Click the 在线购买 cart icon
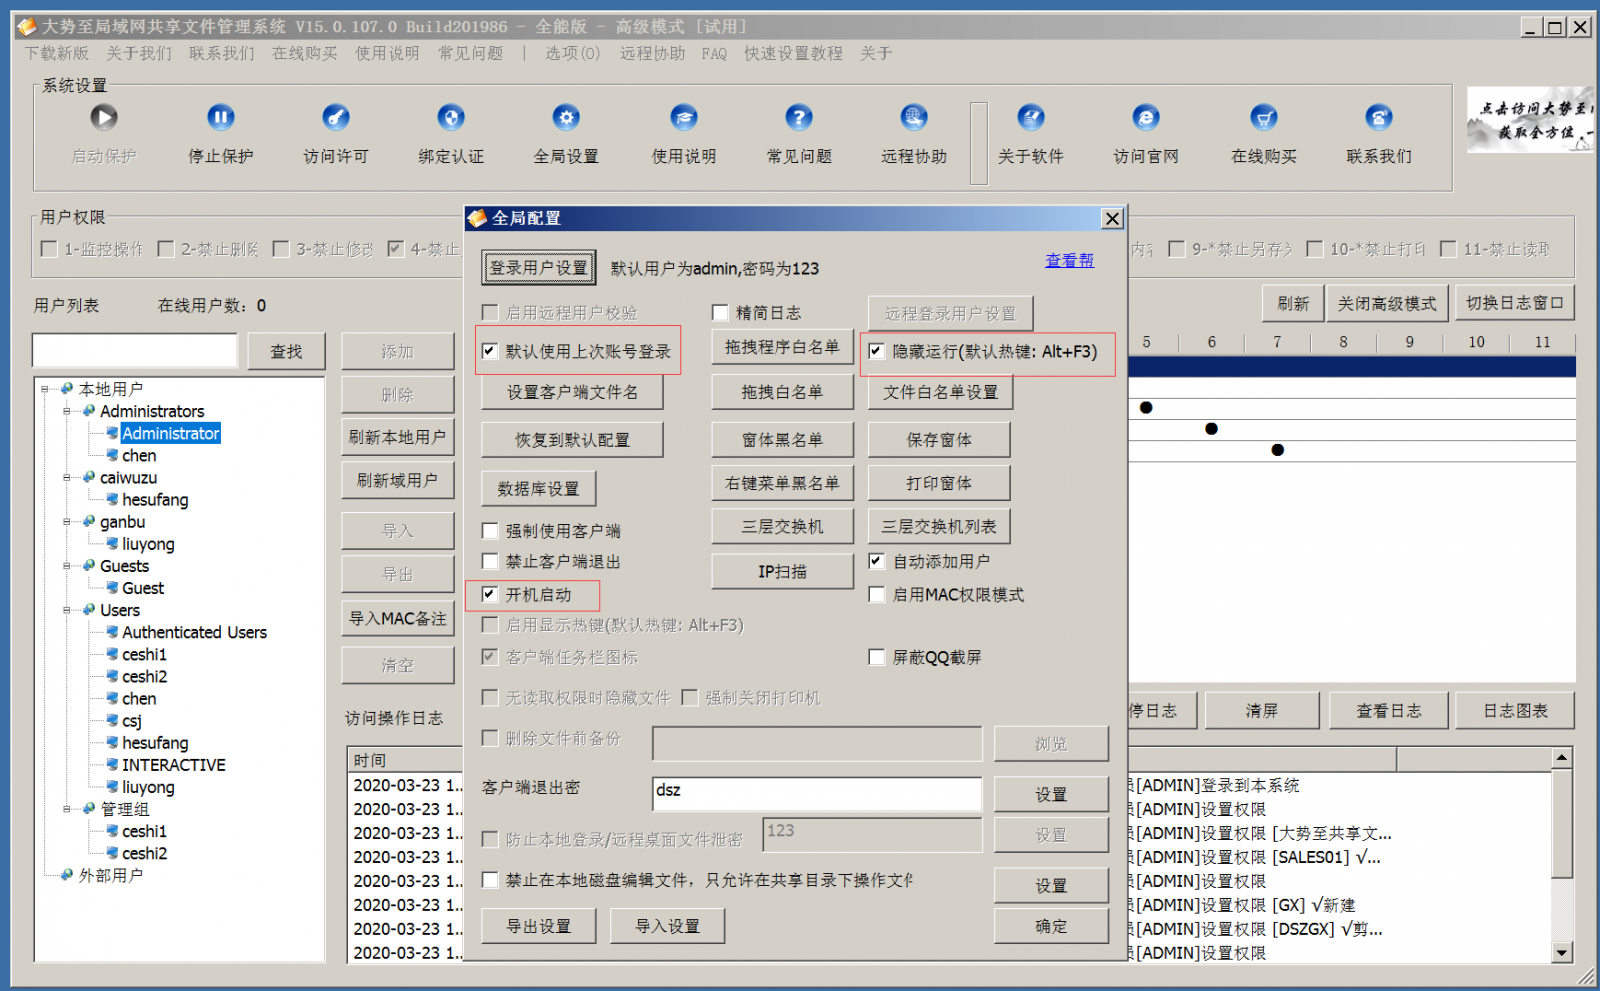This screenshot has width=1600, height=991. tap(1263, 118)
